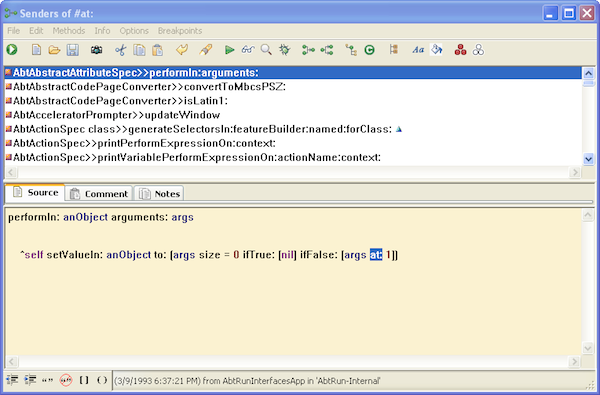The width and height of the screenshot is (600, 395).
Task: Click the red crossed-out quotes uncomment icon
Action: 66,380
